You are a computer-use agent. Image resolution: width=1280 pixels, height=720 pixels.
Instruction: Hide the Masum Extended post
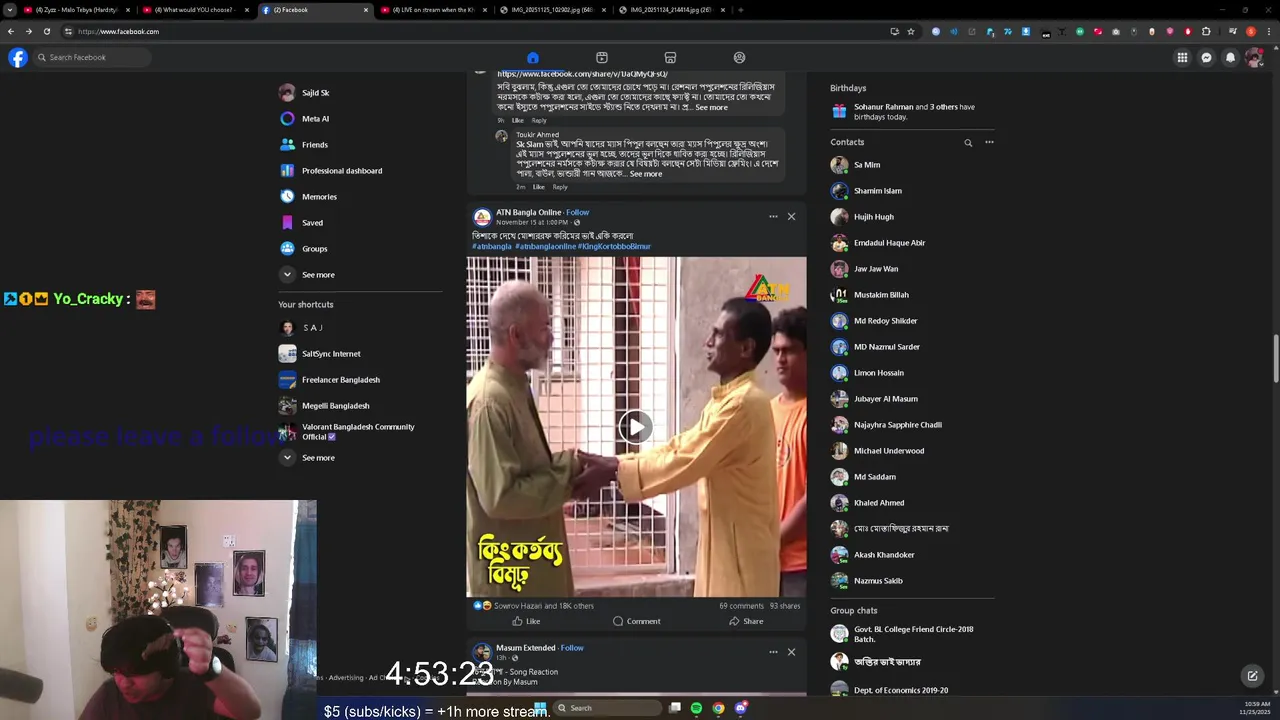(x=791, y=652)
